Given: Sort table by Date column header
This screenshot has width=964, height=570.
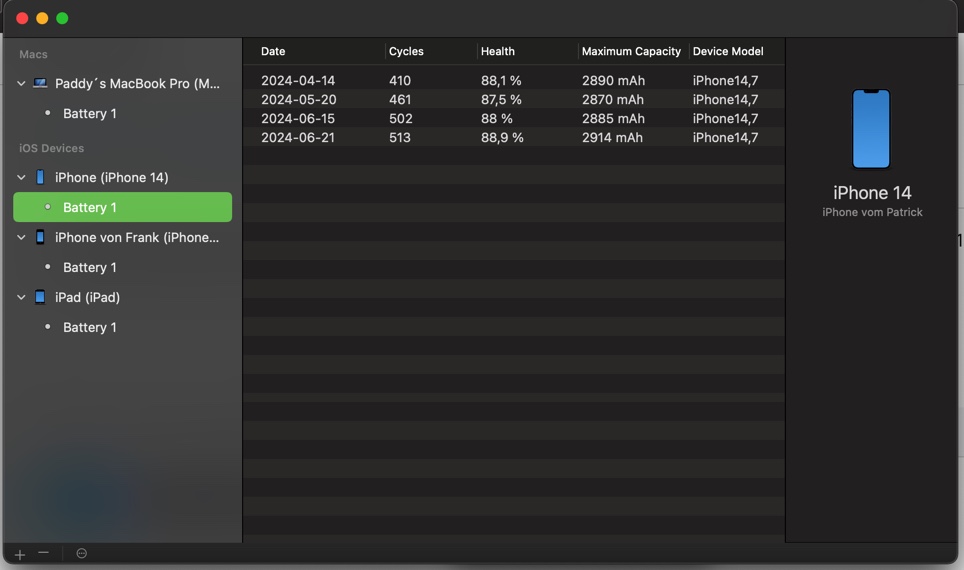Looking at the screenshot, I should pyautogui.click(x=273, y=52).
